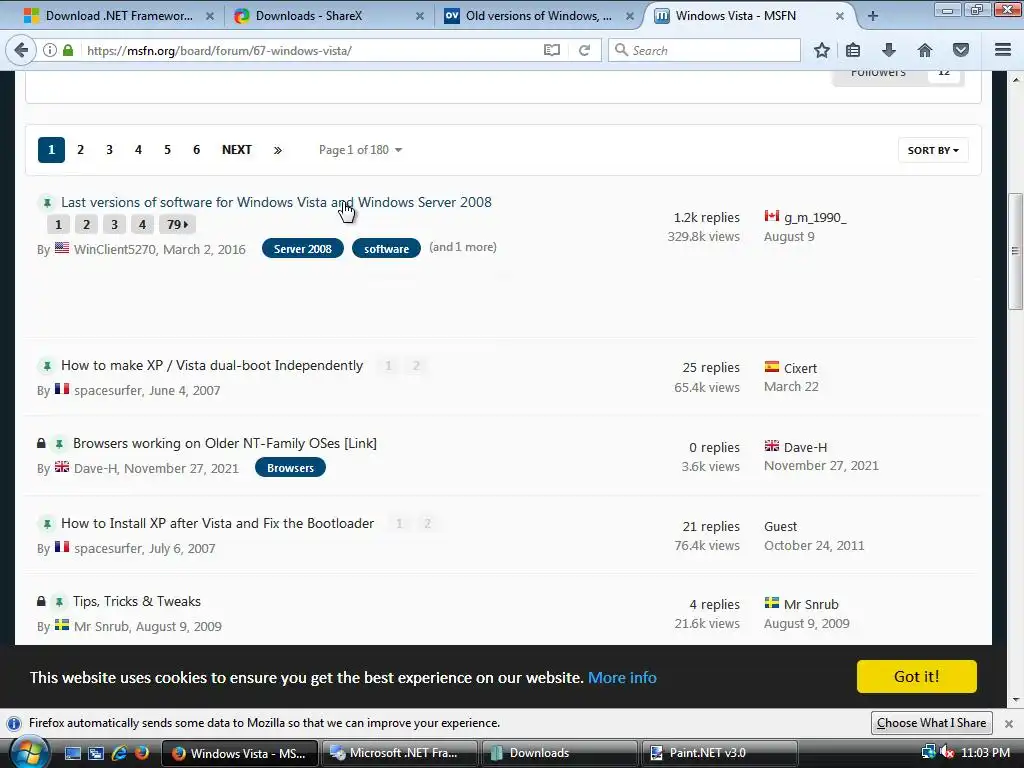Go to Firefox home page icon
Viewport: 1024px width, 768px height.
(925, 50)
